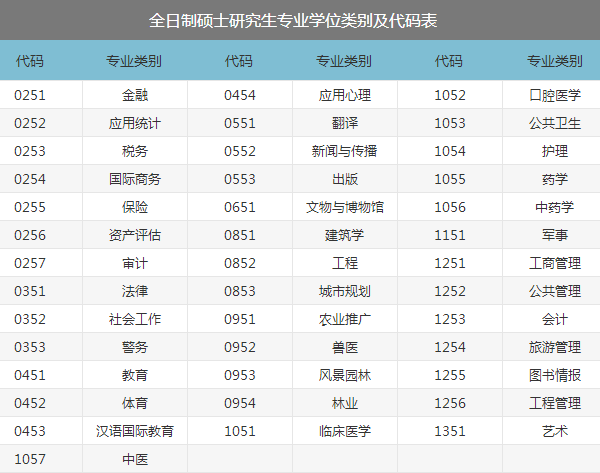Select the 新闻与传播 entry
Image resolution: width=600 pixels, height=473 pixels.
click(x=344, y=152)
